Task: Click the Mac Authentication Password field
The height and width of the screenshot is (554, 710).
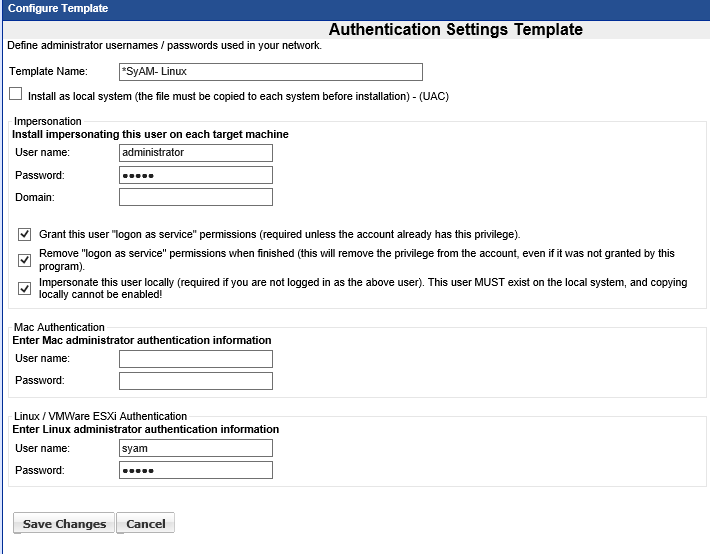Action: click(195, 381)
